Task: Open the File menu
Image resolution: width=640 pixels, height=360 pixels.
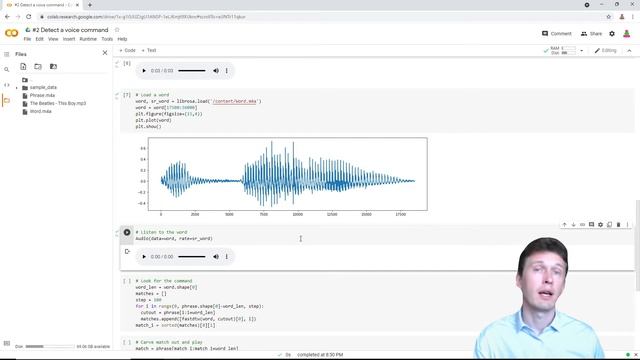Action: [x=27, y=39]
